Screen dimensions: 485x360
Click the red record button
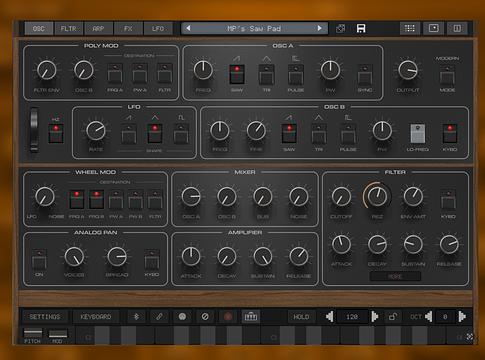[x=228, y=317]
